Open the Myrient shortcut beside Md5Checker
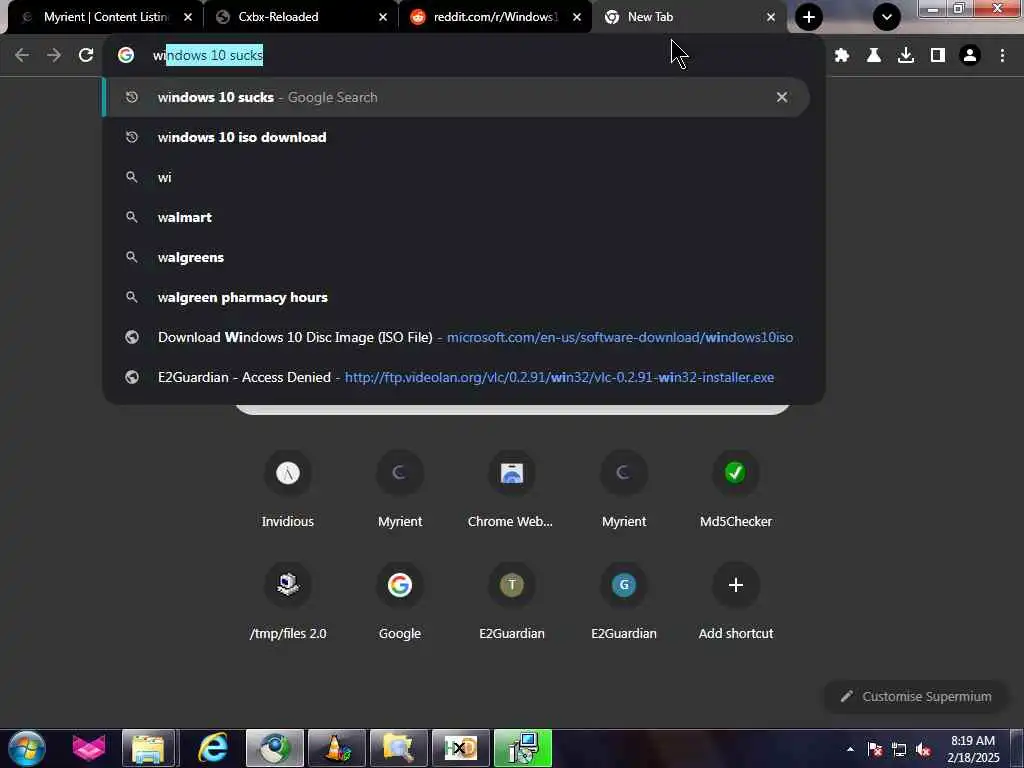 624,490
